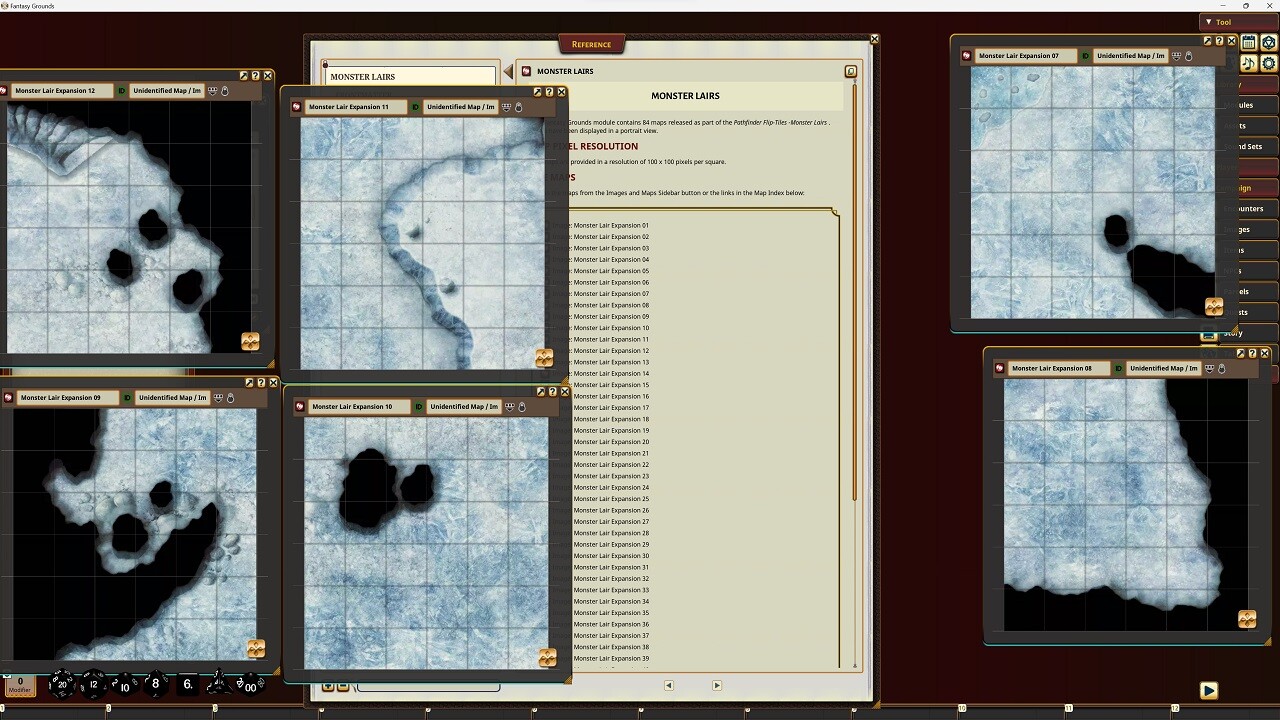Open the polyhedral dice color icon
The height and width of the screenshot is (720, 1280).
pos(1269,43)
